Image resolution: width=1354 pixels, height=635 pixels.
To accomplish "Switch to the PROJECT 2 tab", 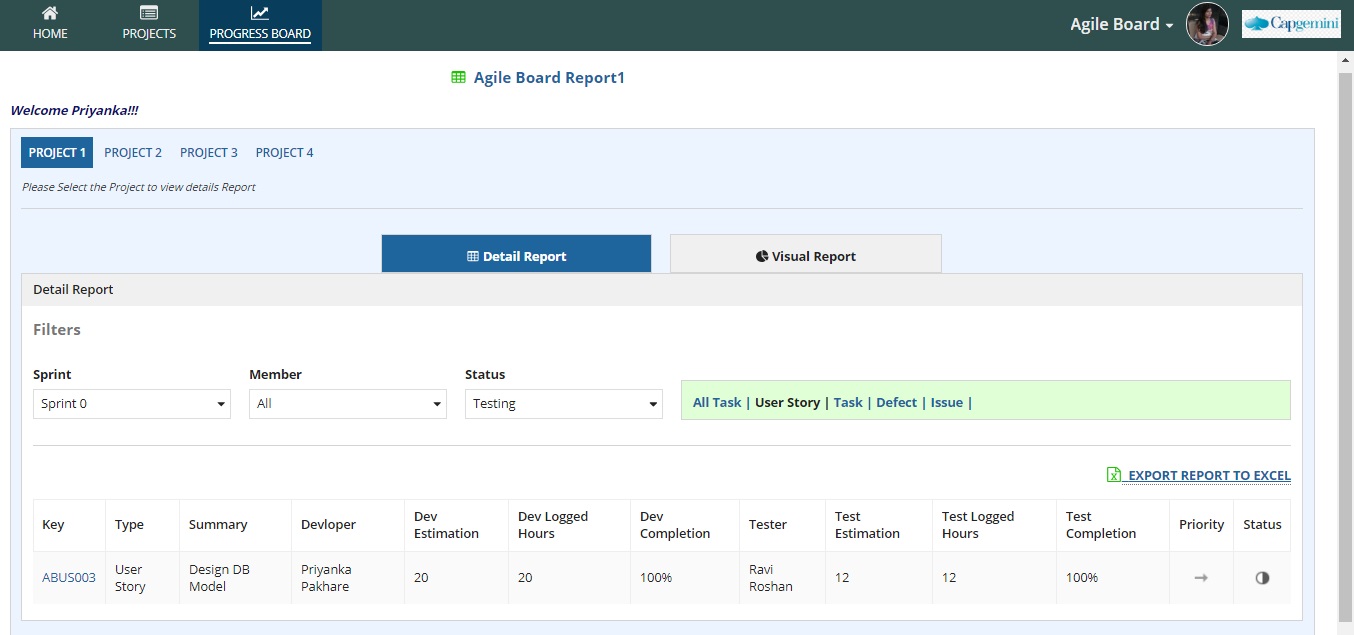I will (133, 152).
